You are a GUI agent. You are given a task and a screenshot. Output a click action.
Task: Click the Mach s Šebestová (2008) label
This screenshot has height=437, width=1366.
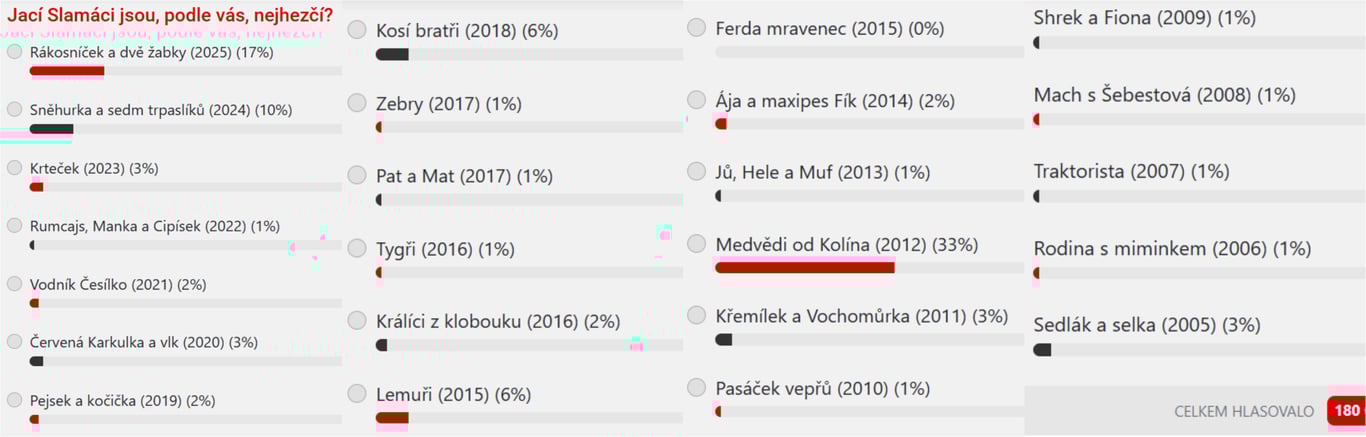coord(1165,95)
